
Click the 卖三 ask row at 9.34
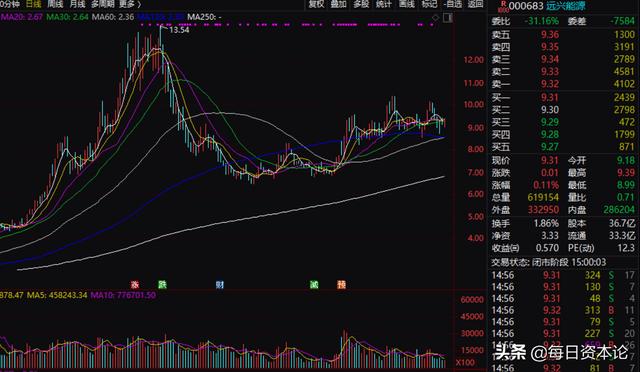pyautogui.click(x=563, y=59)
